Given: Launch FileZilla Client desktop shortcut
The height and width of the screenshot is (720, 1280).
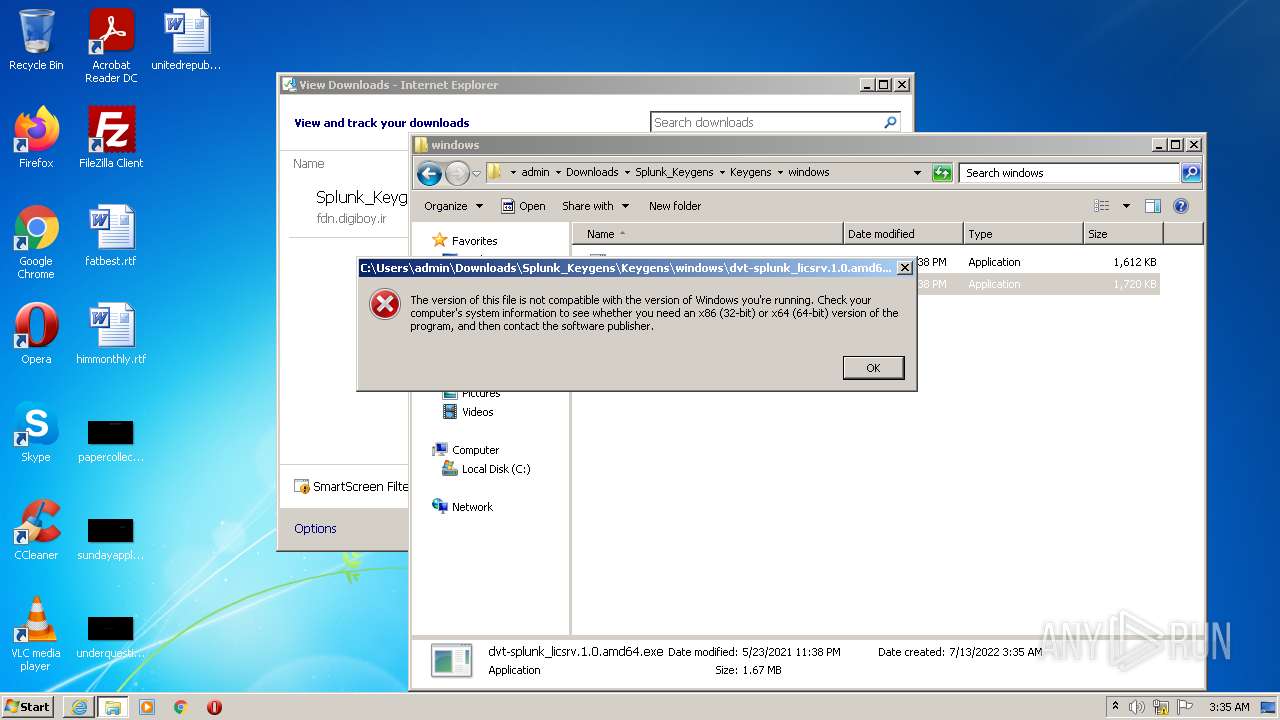Looking at the screenshot, I should [111, 138].
